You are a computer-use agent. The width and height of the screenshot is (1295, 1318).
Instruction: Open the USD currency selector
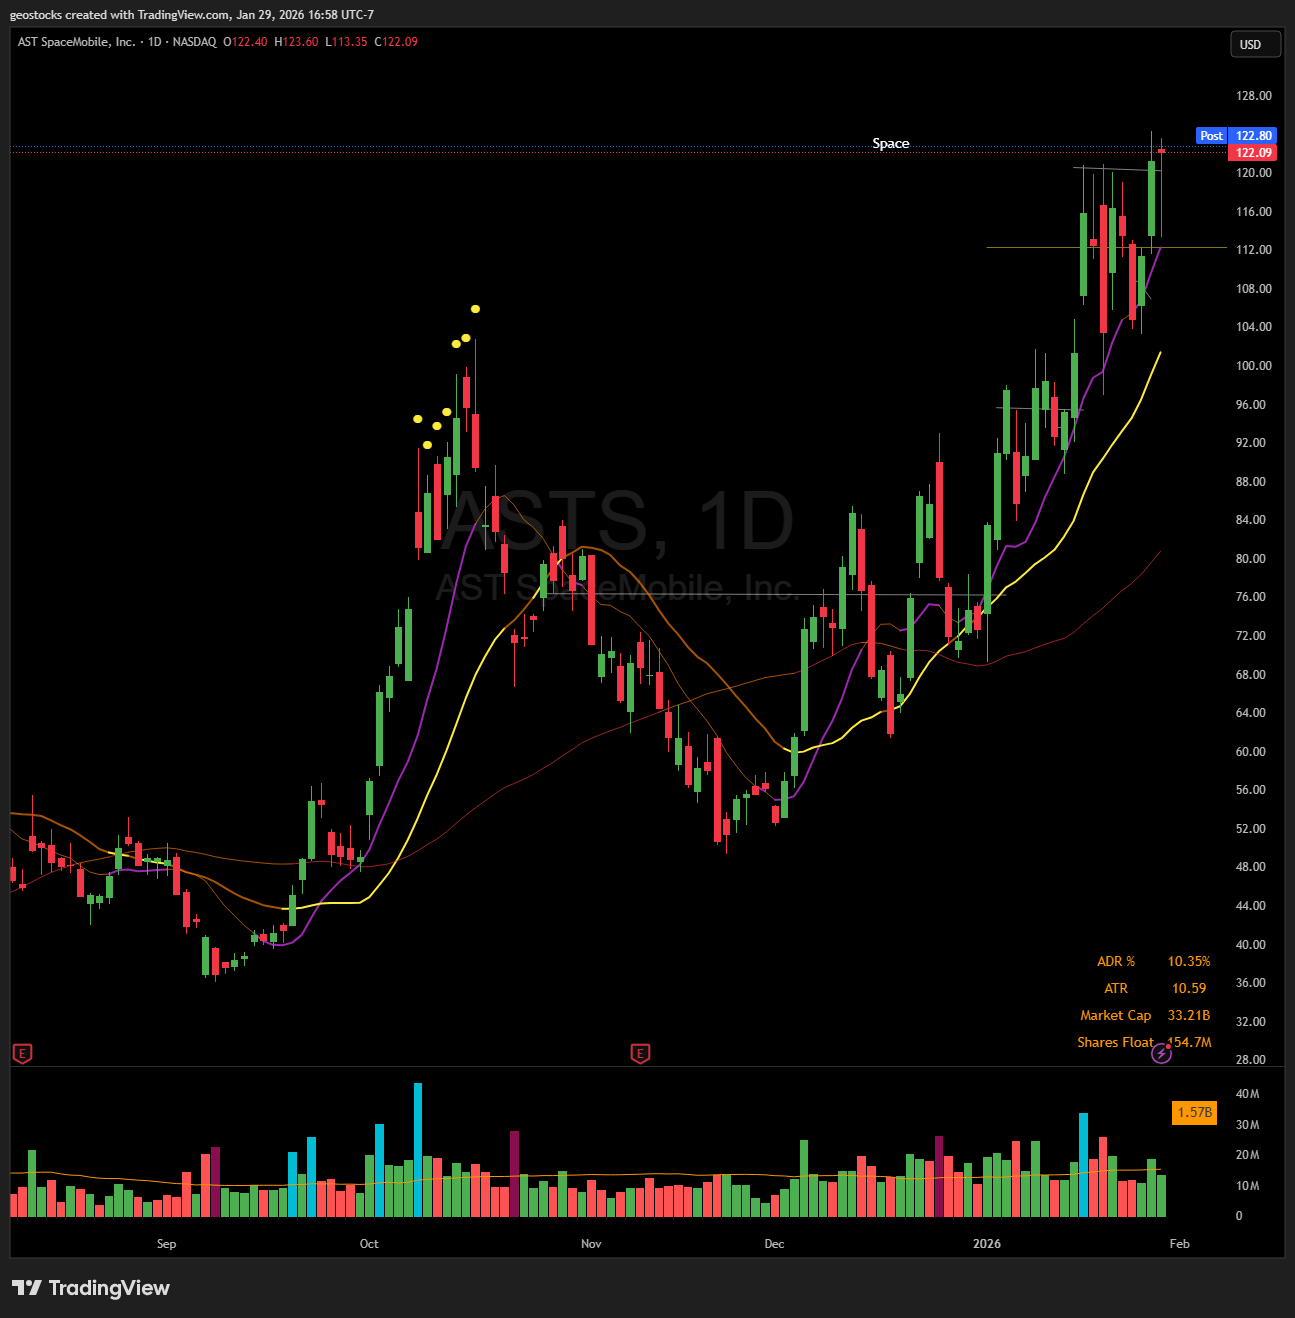[1255, 44]
